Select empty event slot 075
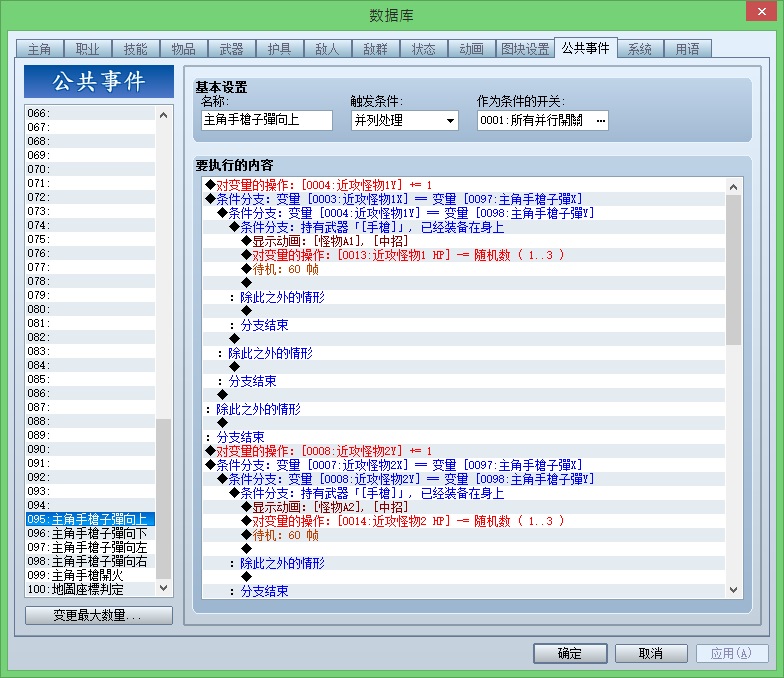The image size is (784, 678). (x=90, y=239)
